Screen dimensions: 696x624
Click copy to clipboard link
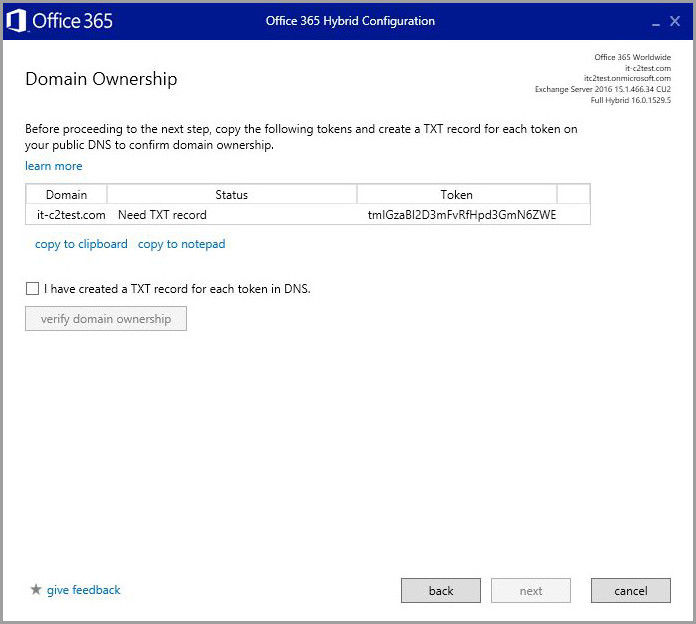(81, 244)
